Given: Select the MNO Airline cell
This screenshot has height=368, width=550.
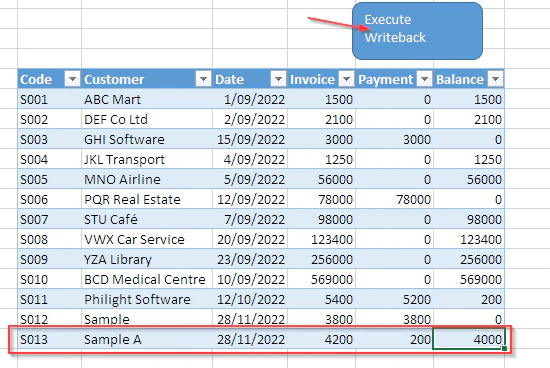Looking at the screenshot, I should (147, 179).
